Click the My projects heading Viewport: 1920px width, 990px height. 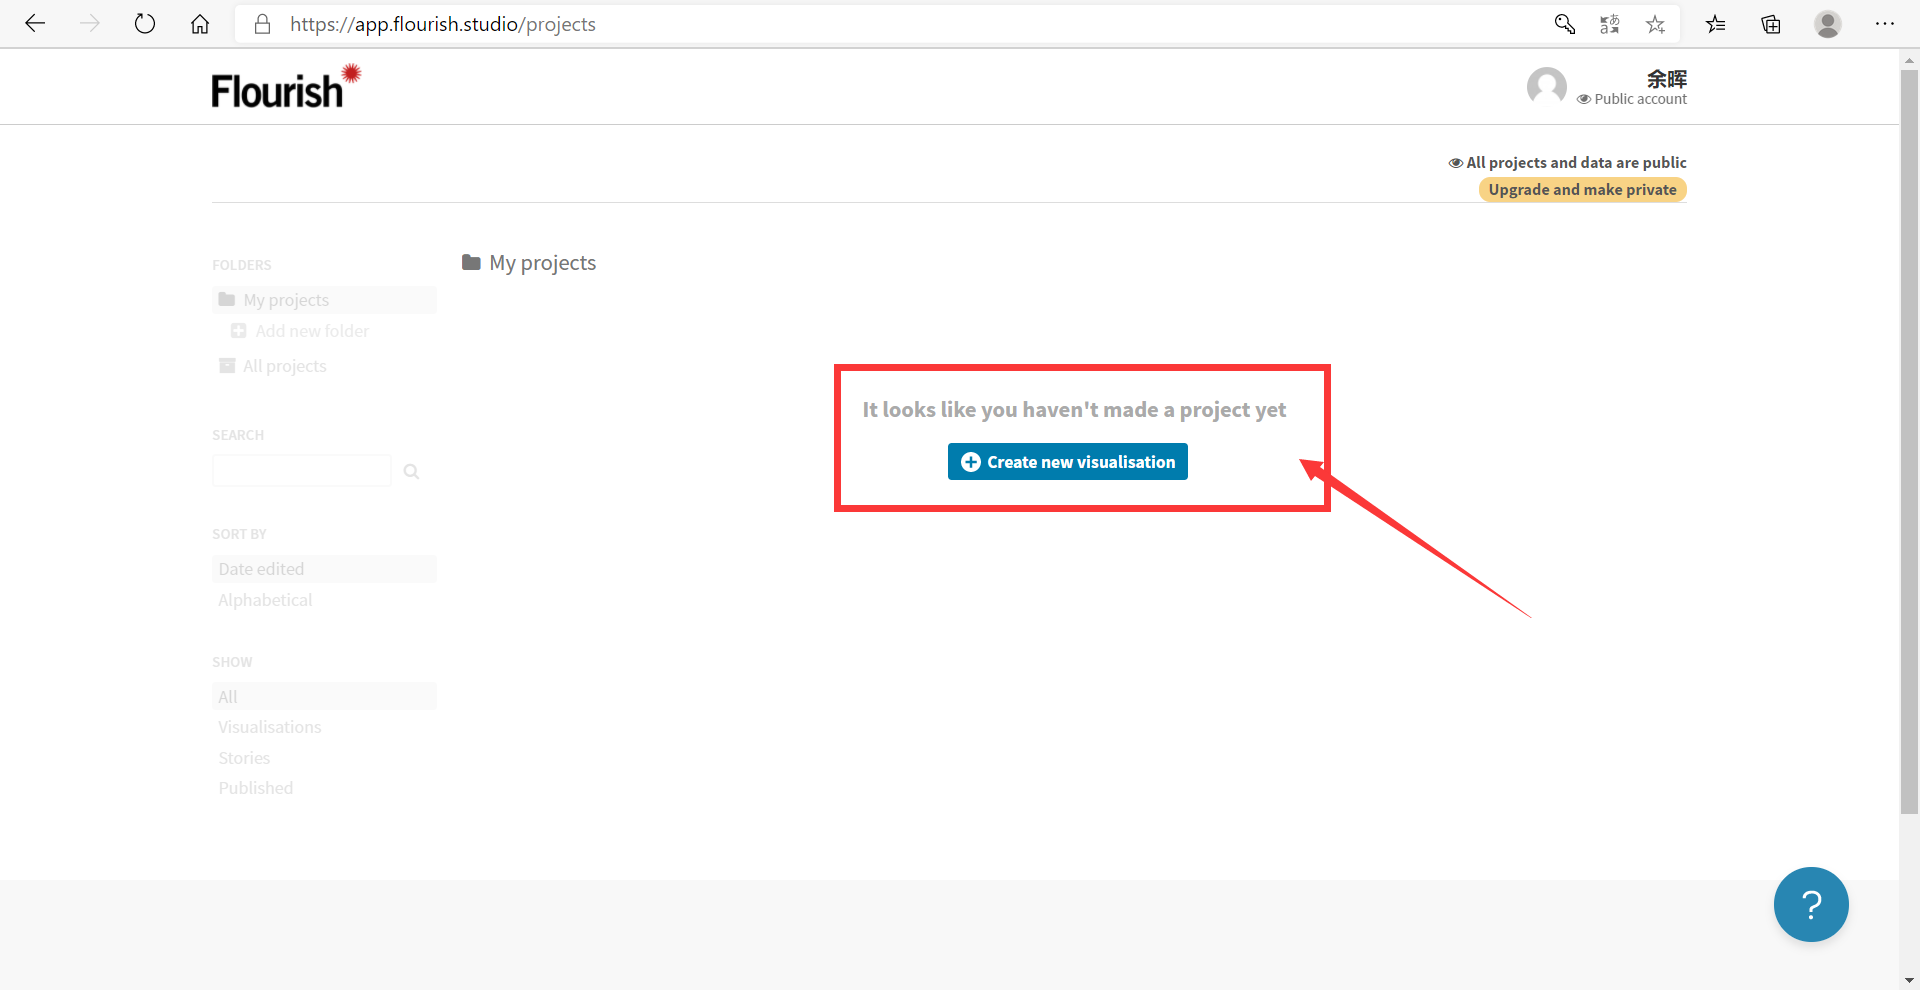[529, 263]
